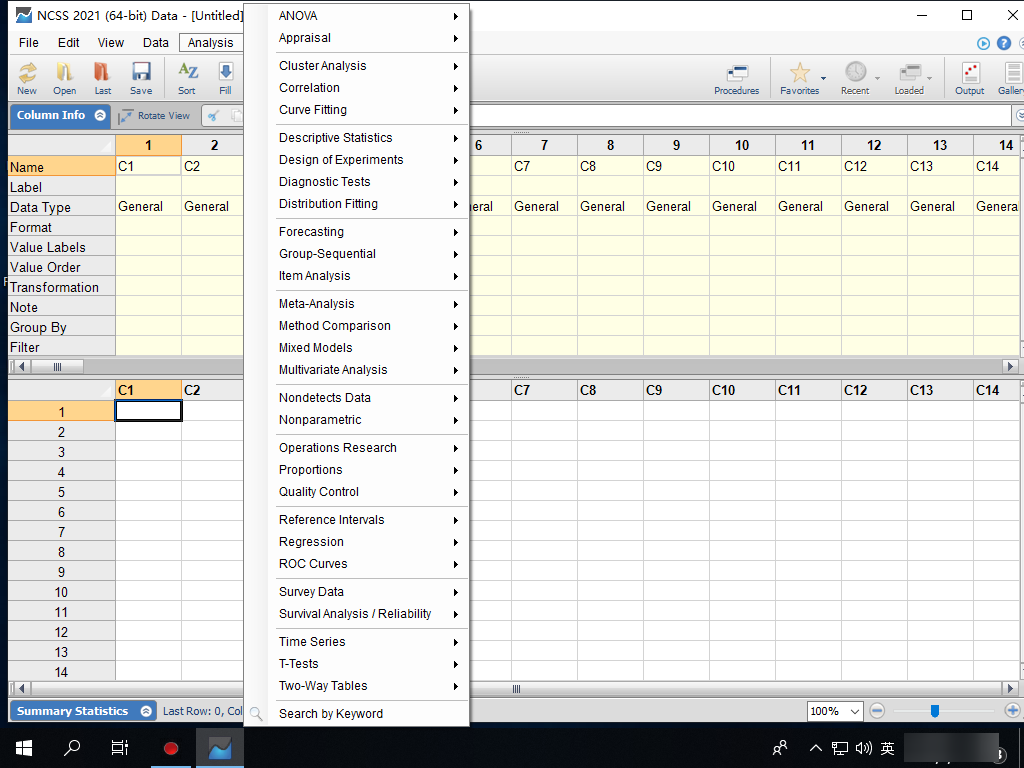Viewport: 1024px width, 768px height.
Task: Open the Recent dropdown arrow
Action: coord(878,78)
